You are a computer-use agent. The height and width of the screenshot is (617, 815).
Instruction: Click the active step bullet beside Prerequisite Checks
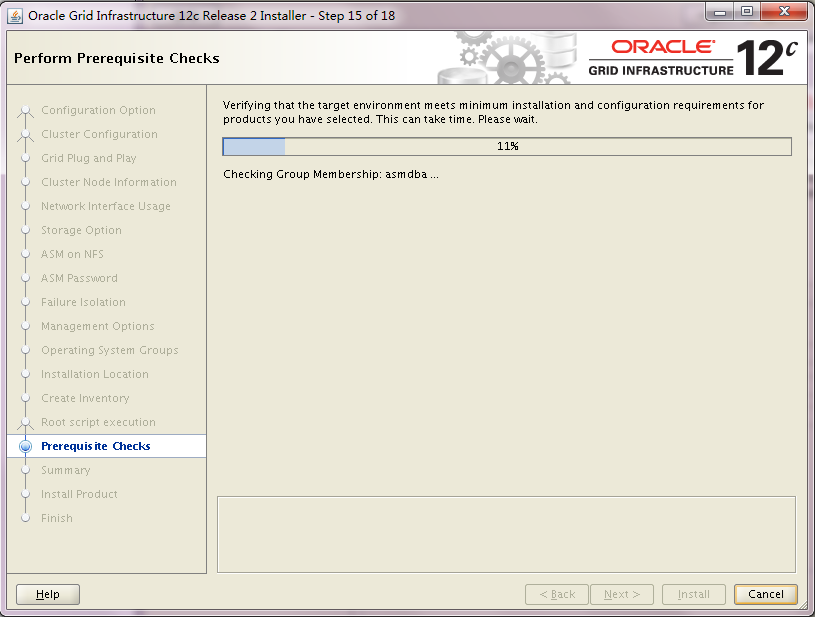[25, 447]
